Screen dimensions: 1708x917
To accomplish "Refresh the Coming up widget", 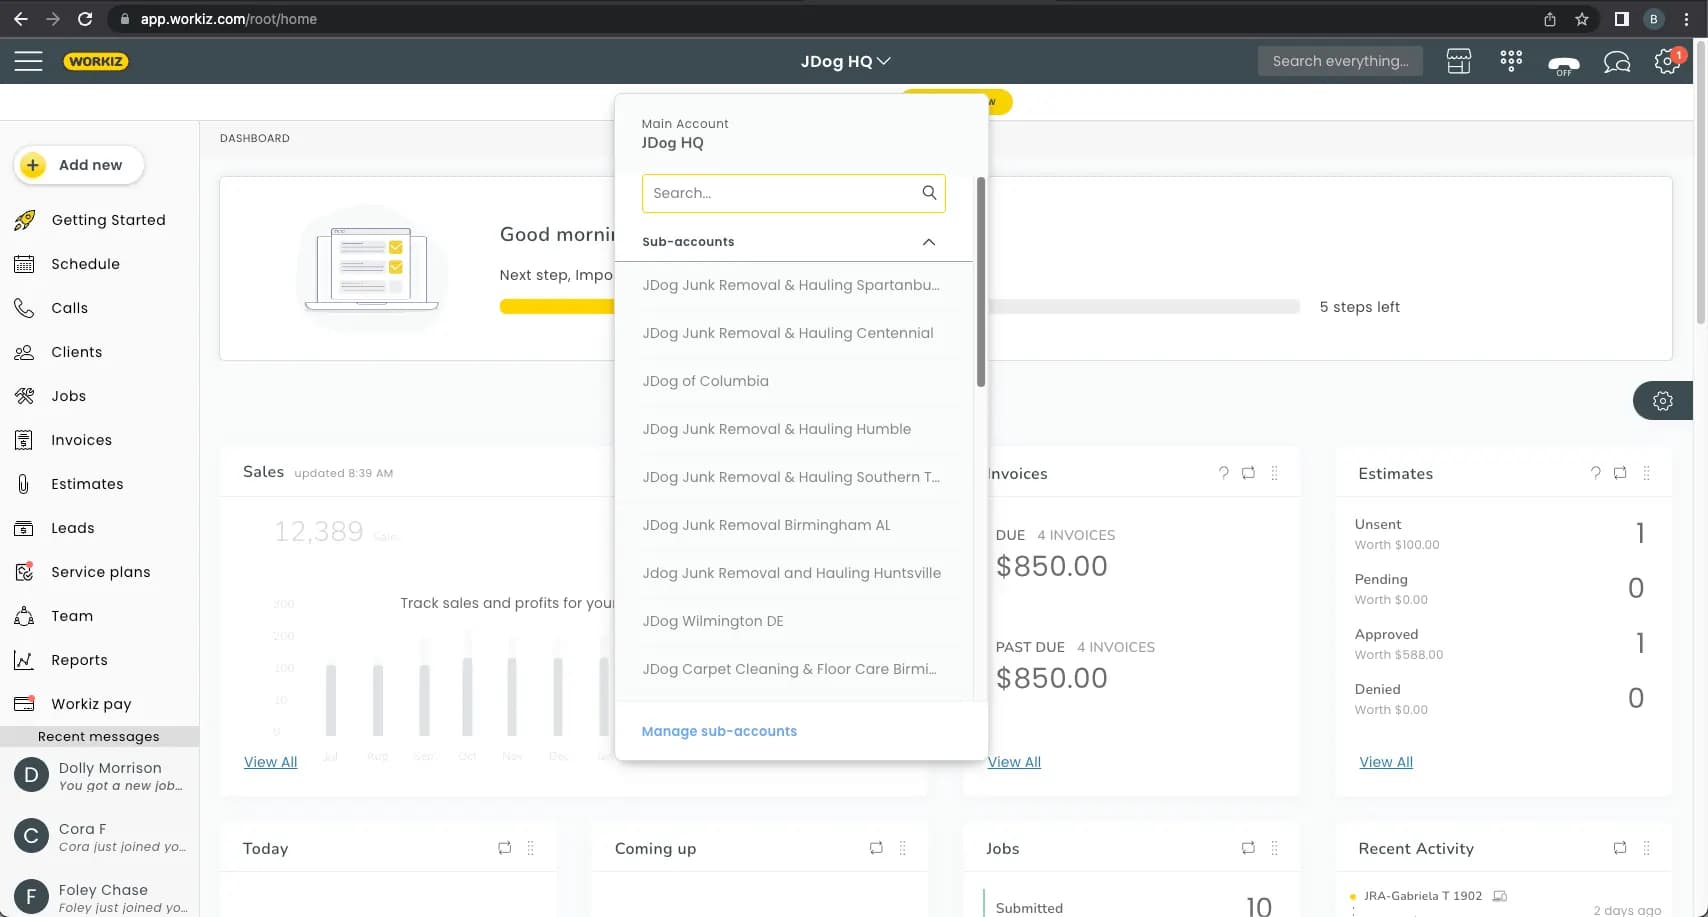I will tap(876, 848).
